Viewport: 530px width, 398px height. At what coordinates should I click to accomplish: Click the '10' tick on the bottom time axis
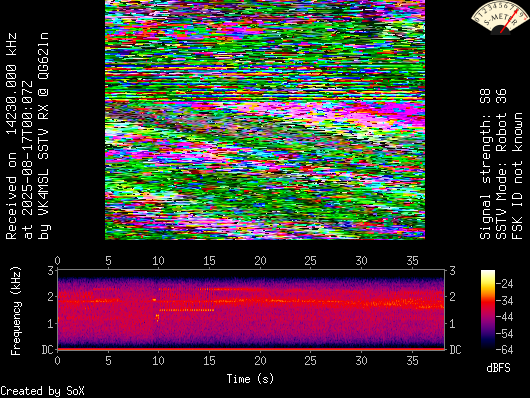158,360
